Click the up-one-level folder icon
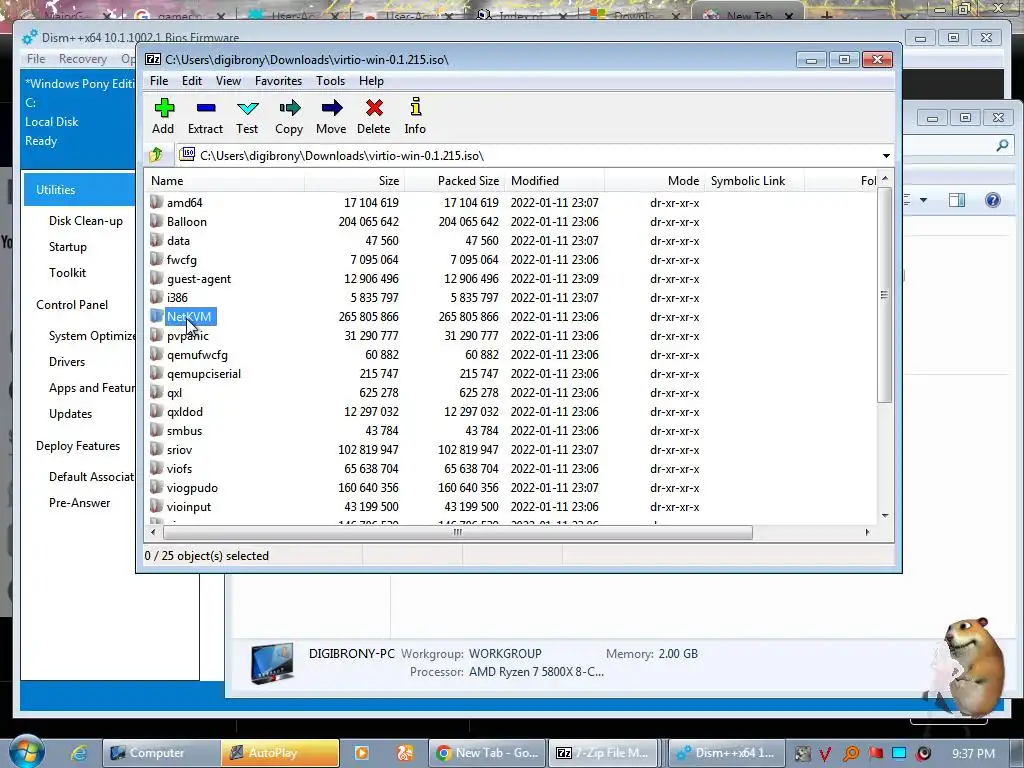 pyautogui.click(x=156, y=155)
